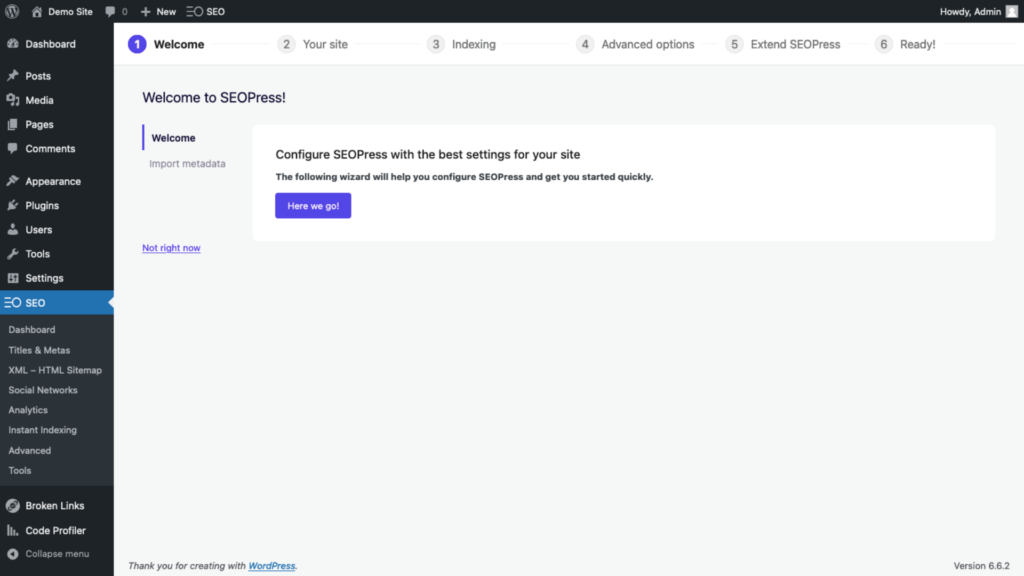Click the Not right now link
The height and width of the screenshot is (576, 1024).
point(171,248)
